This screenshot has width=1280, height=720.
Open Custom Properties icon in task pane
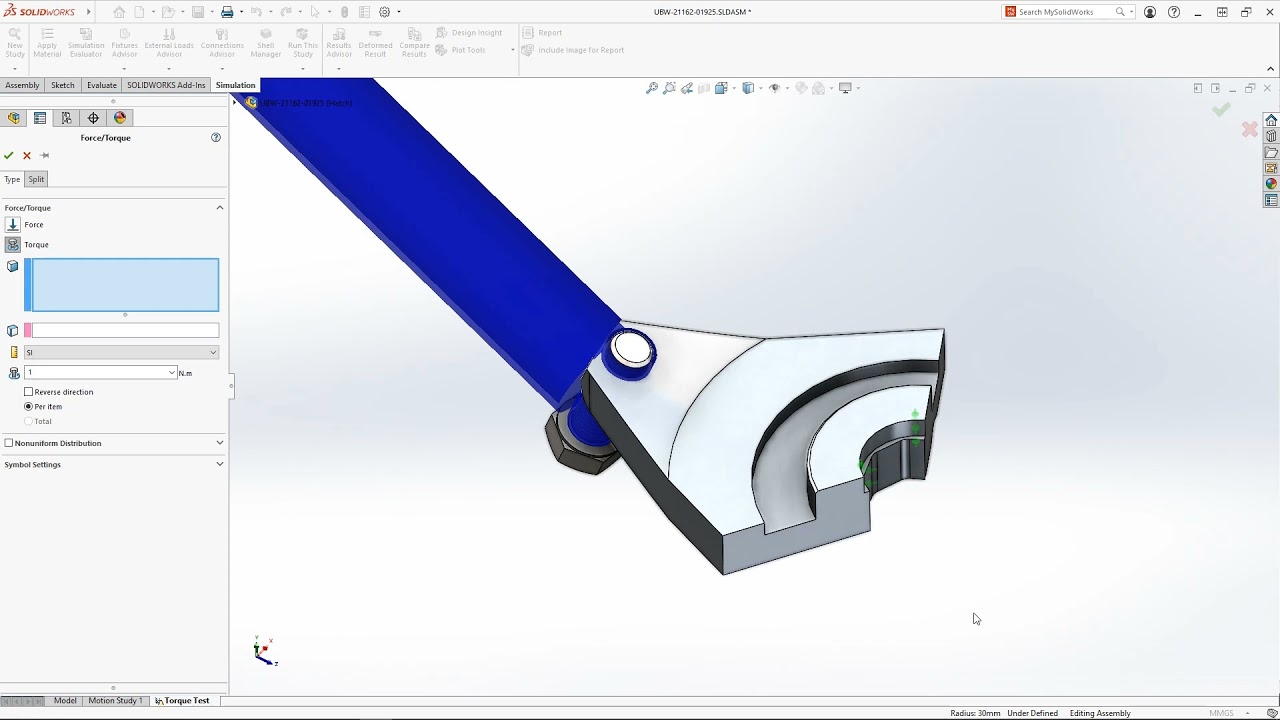point(1271,200)
